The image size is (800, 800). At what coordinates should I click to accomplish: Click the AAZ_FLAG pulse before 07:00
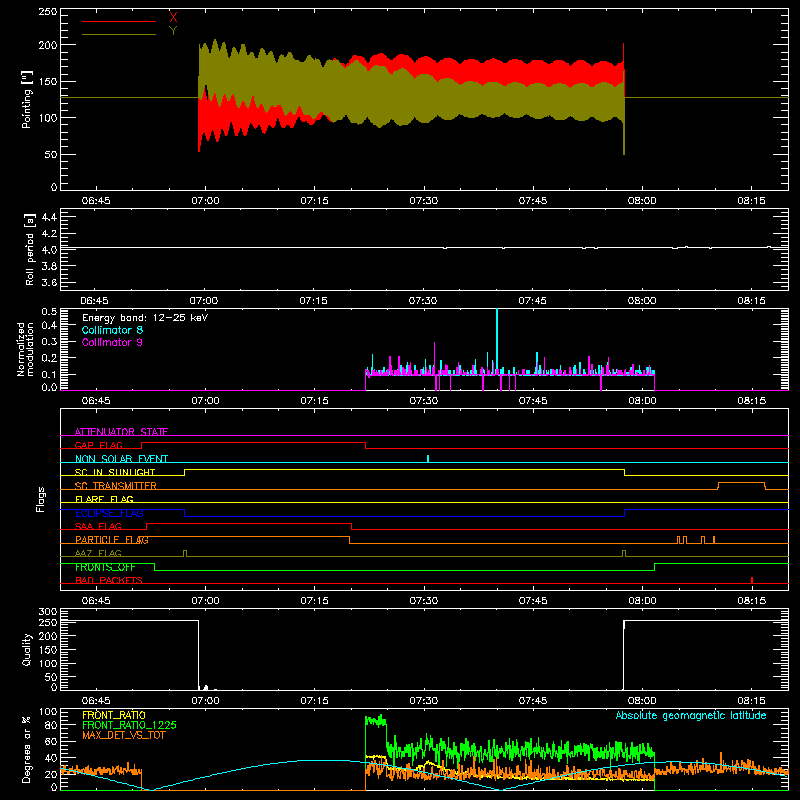tap(185, 553)
